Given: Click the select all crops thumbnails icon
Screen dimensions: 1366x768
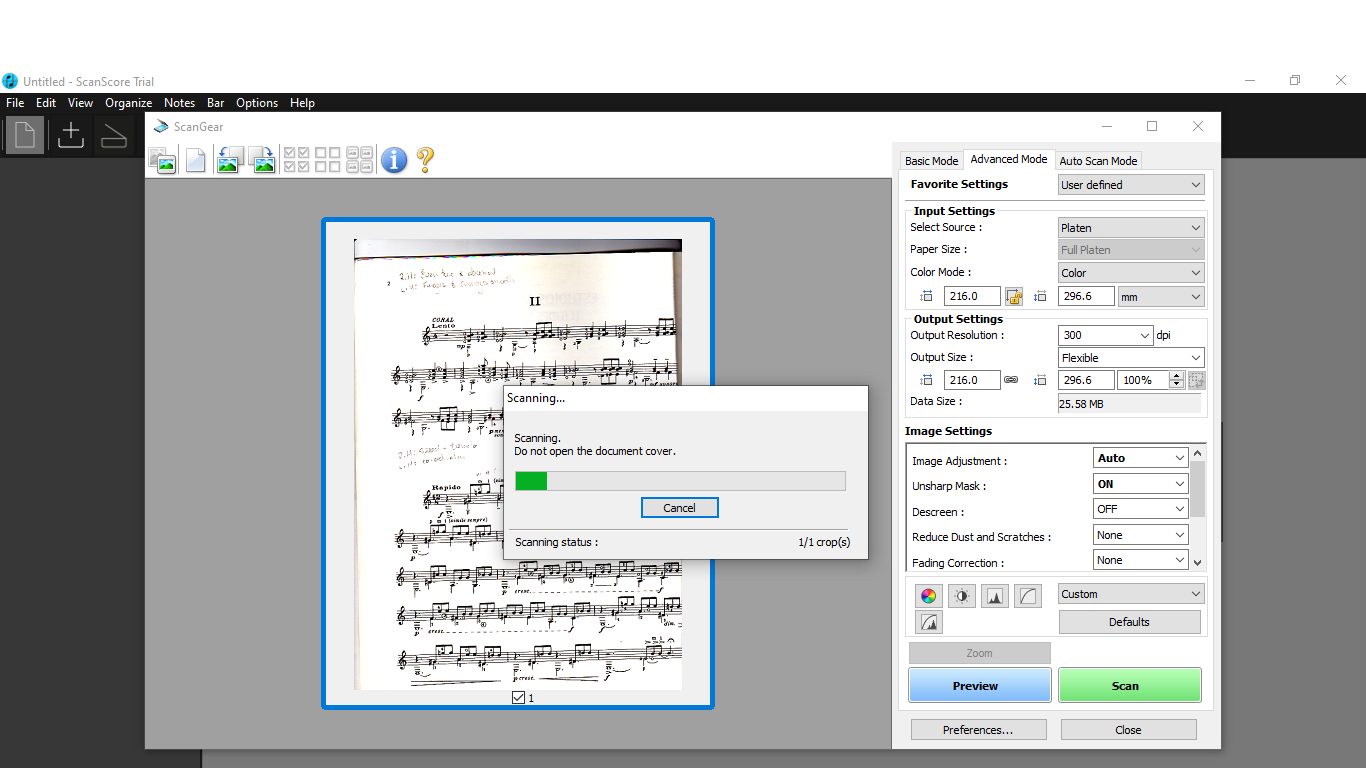Looking at the screenshot, I should coord(360,160).
